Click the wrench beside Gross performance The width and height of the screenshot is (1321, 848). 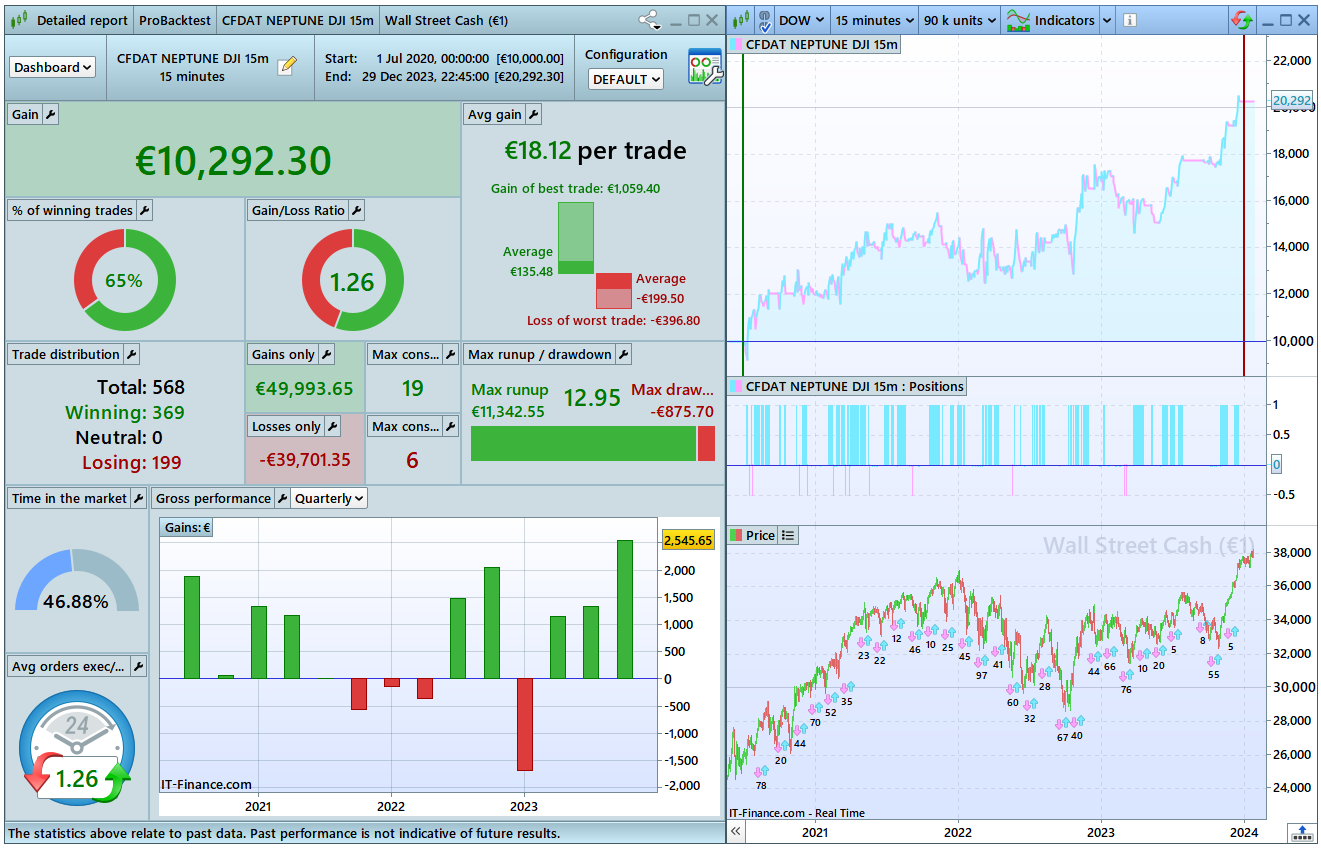(x=282, y=499)
